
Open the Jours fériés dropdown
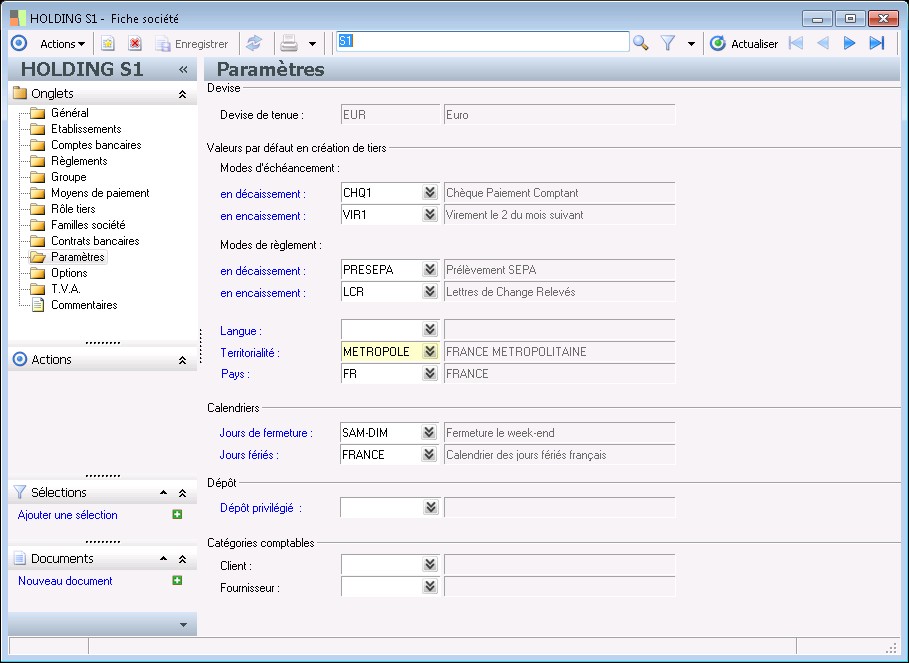pos(430,455)
